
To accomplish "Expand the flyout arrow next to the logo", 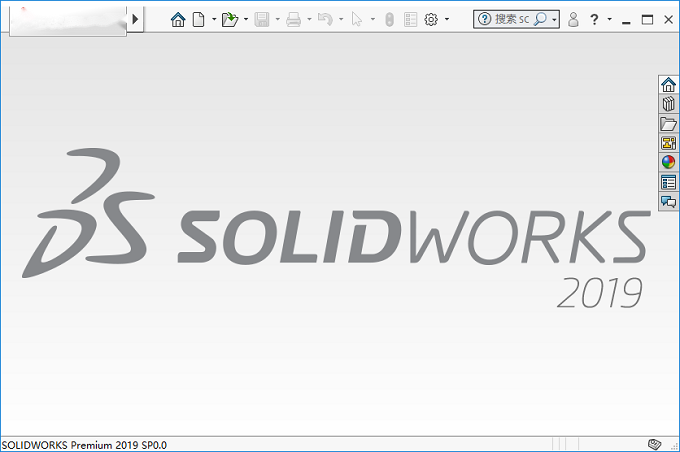I will click(135, 19).
